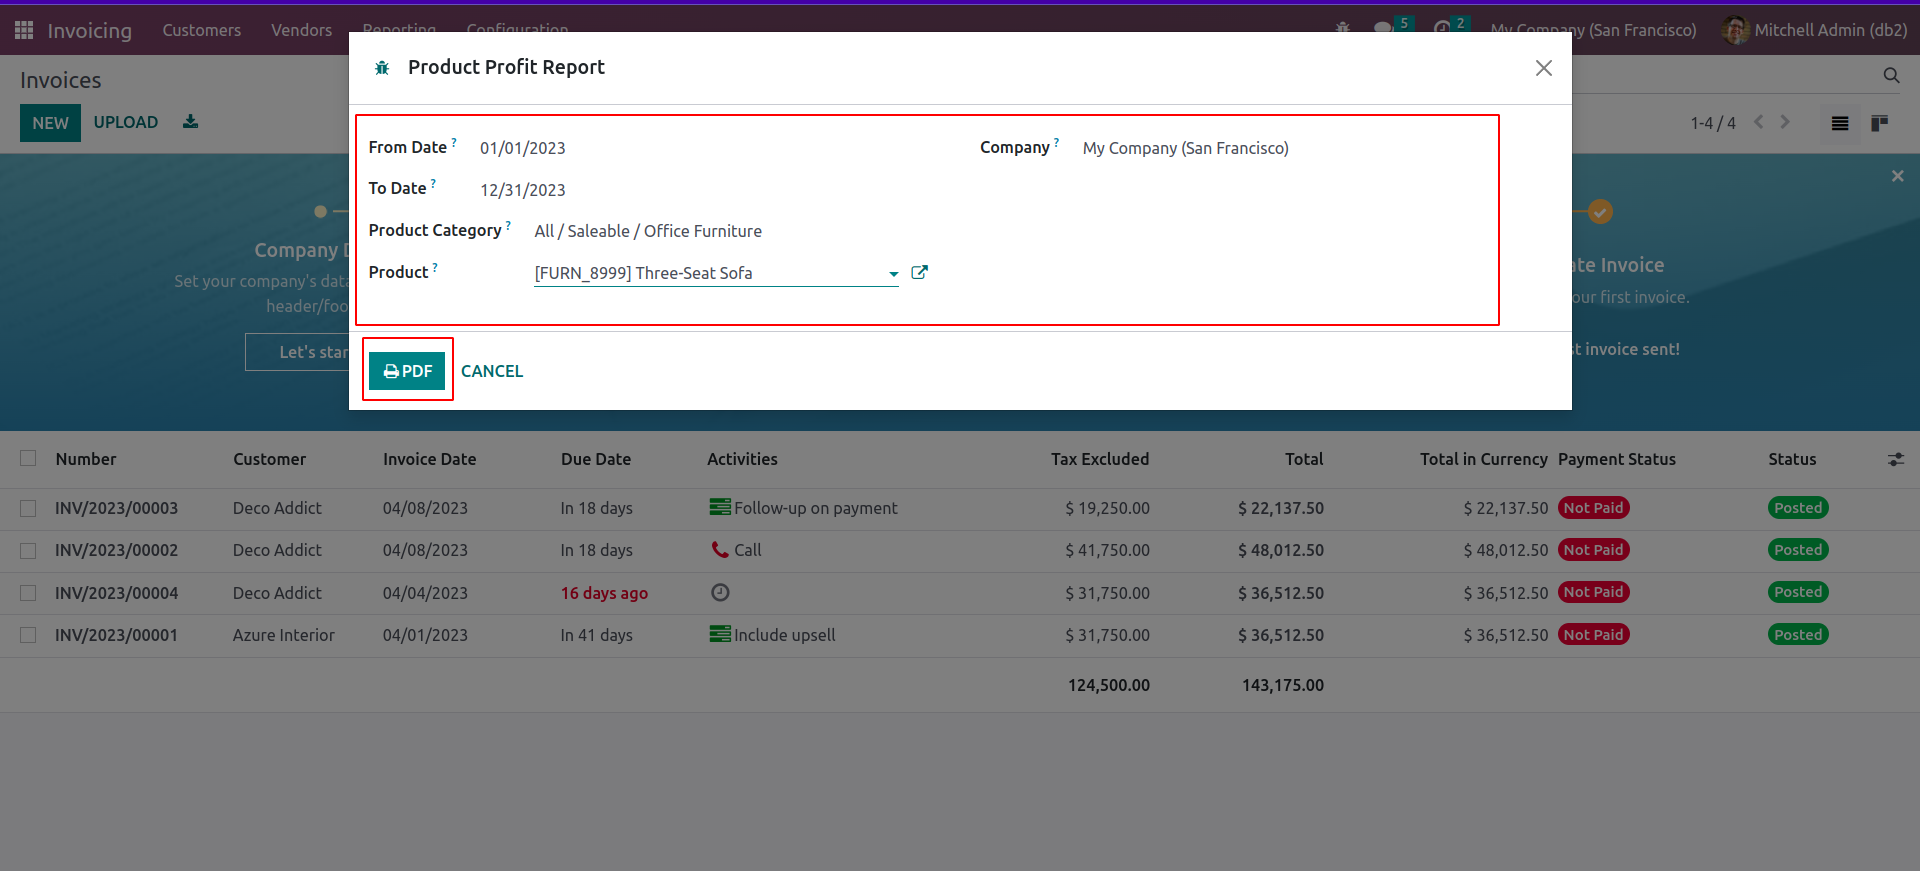Toggle the select-all checkbox in table header
The width and height of the screenshot is (1920, 871).
(28, 458)
